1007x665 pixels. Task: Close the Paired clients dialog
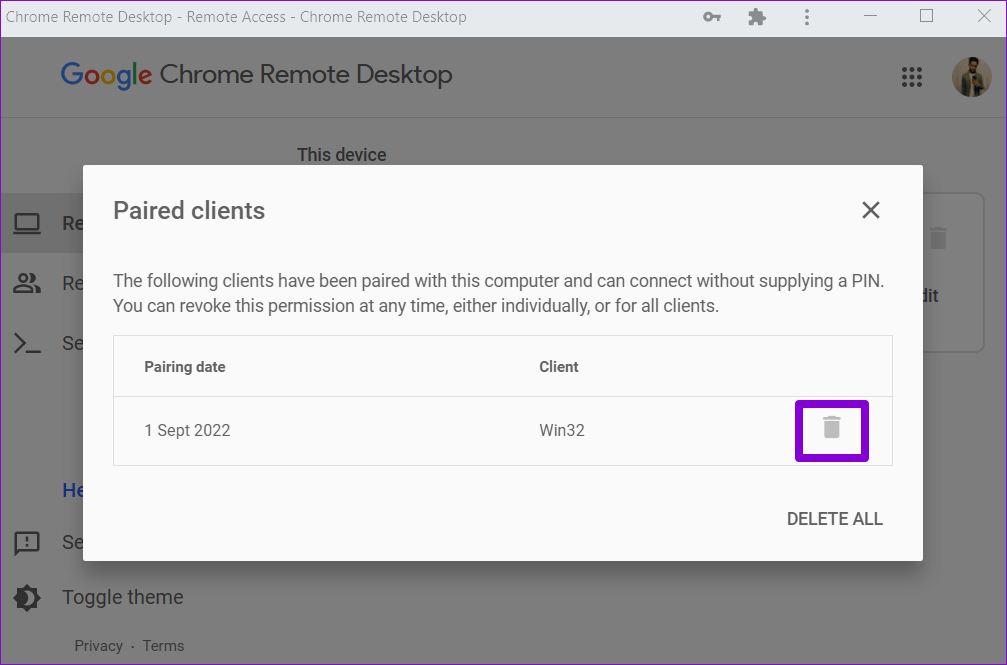871,210
